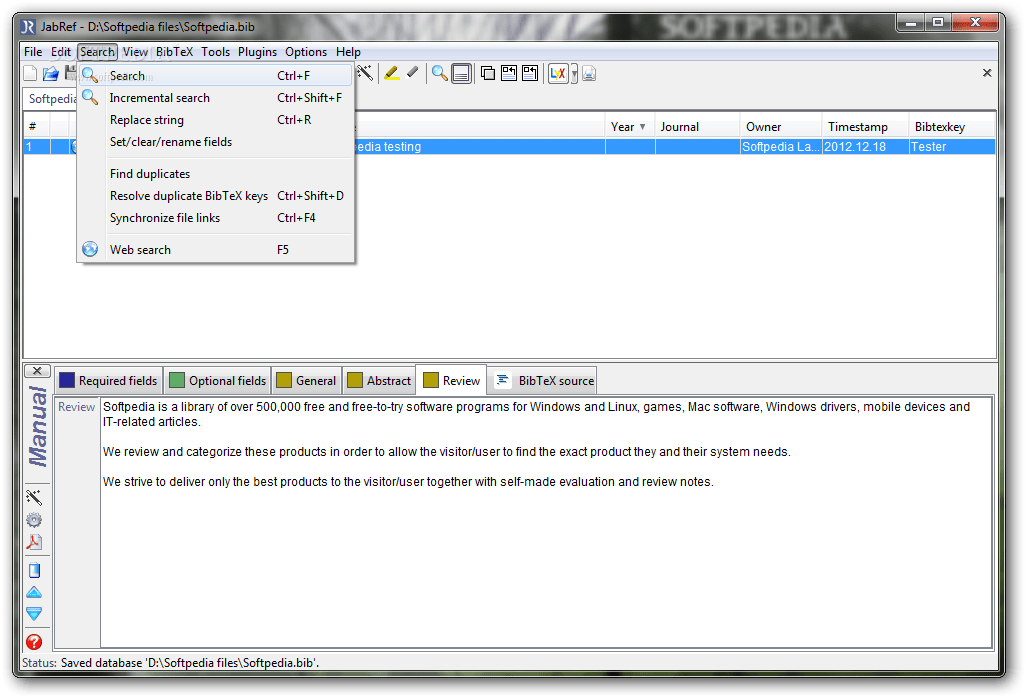Viewport: 1026px width, 698px height.
Task: Open the Options menu
Action: tap(306, 52)
